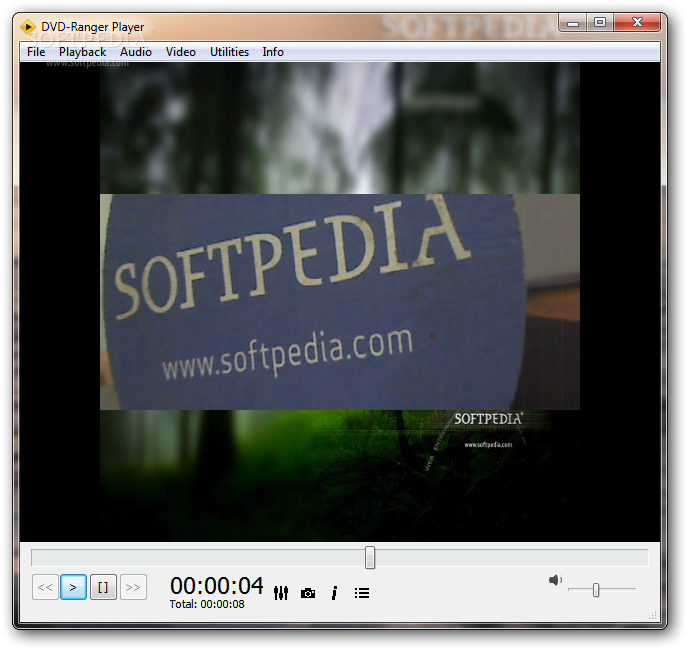Image resolution: width=688 pixels, height=650 pixels.
Task: Click the seek bar handle
Action: pos(370,557)
